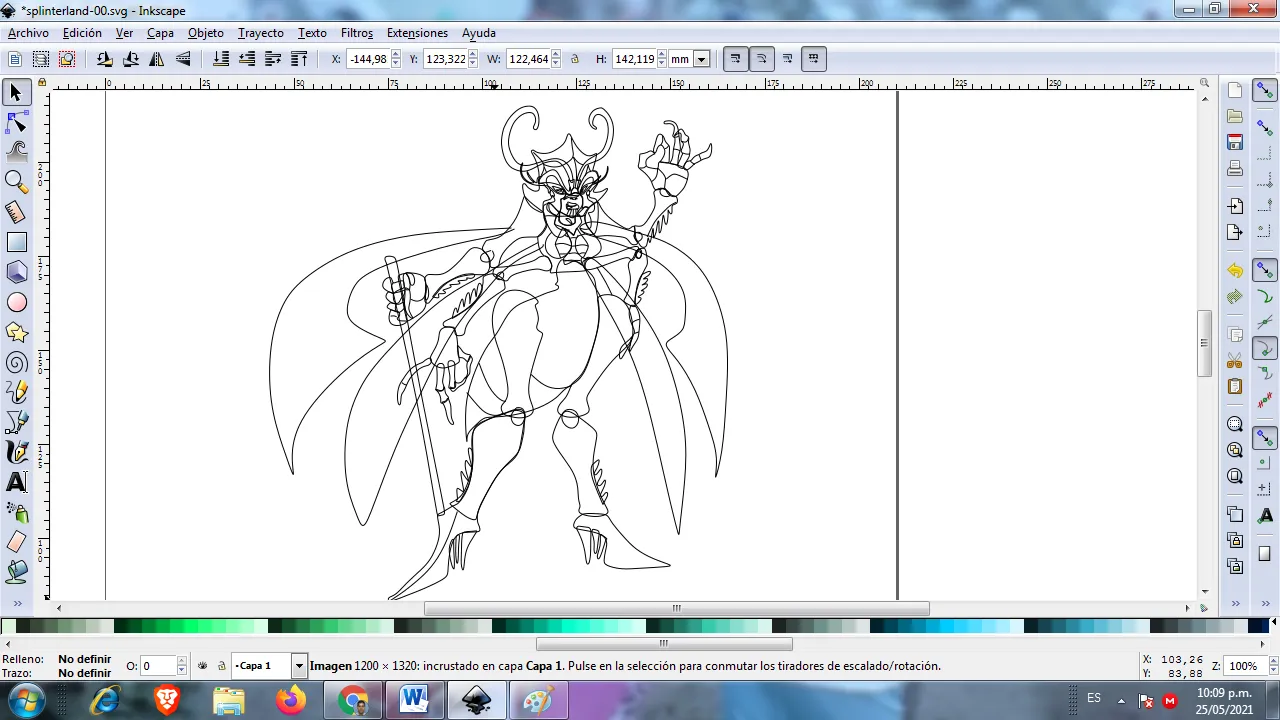Viewport: 1280px width, 720px height.
Task: Toggle the width/height lock ratio
Action: tap(575, 59)
